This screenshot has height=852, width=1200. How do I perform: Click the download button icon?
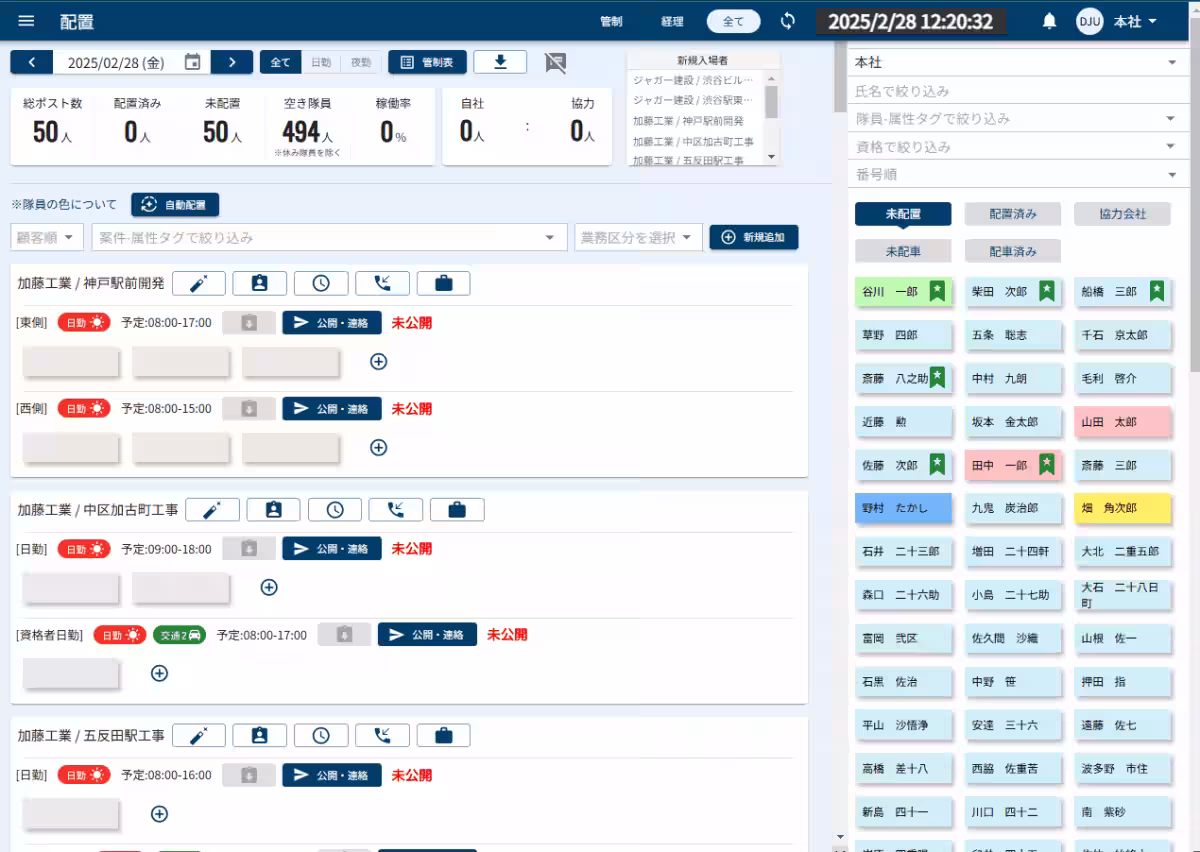(500, 62)
